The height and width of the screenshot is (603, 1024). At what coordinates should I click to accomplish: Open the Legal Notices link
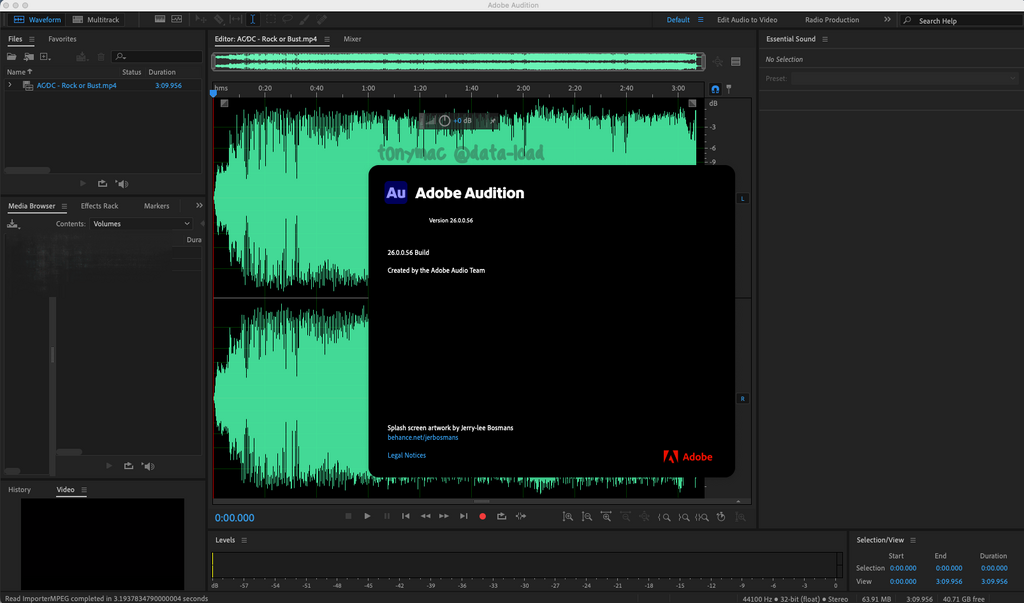pyautogui.click(x=406, y=455)
